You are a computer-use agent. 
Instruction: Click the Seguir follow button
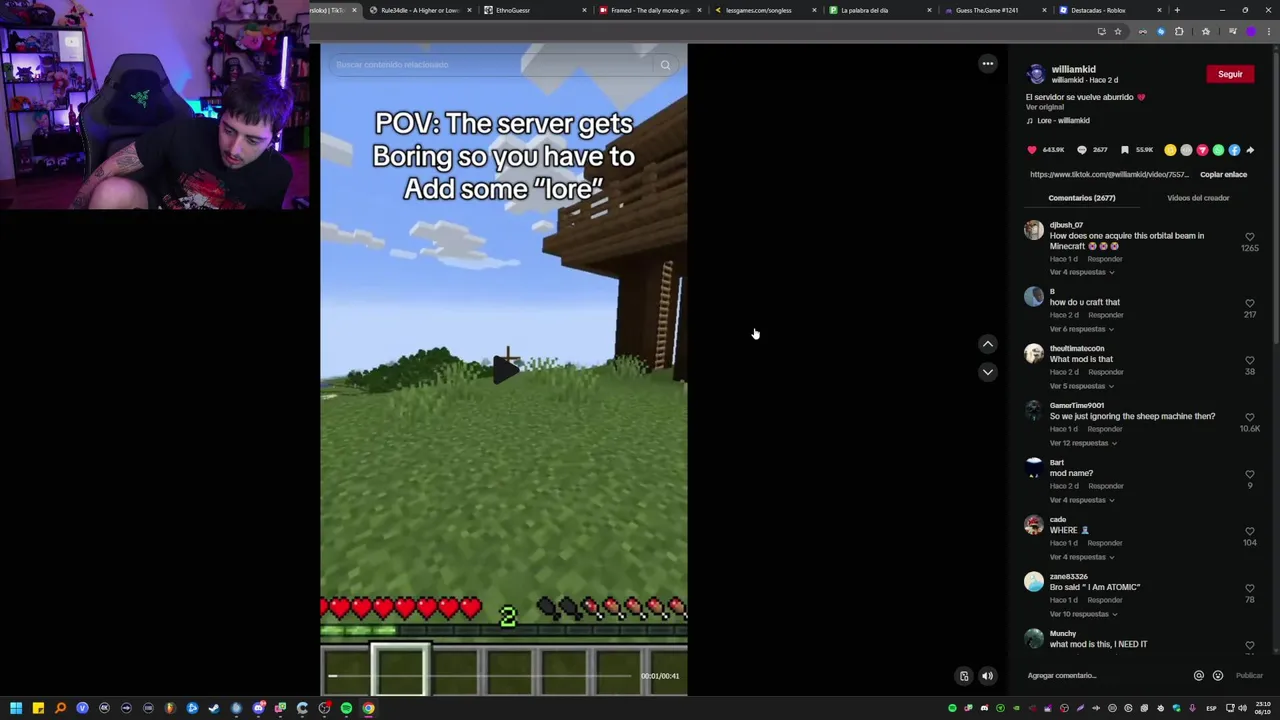[x=1230, y=74]
